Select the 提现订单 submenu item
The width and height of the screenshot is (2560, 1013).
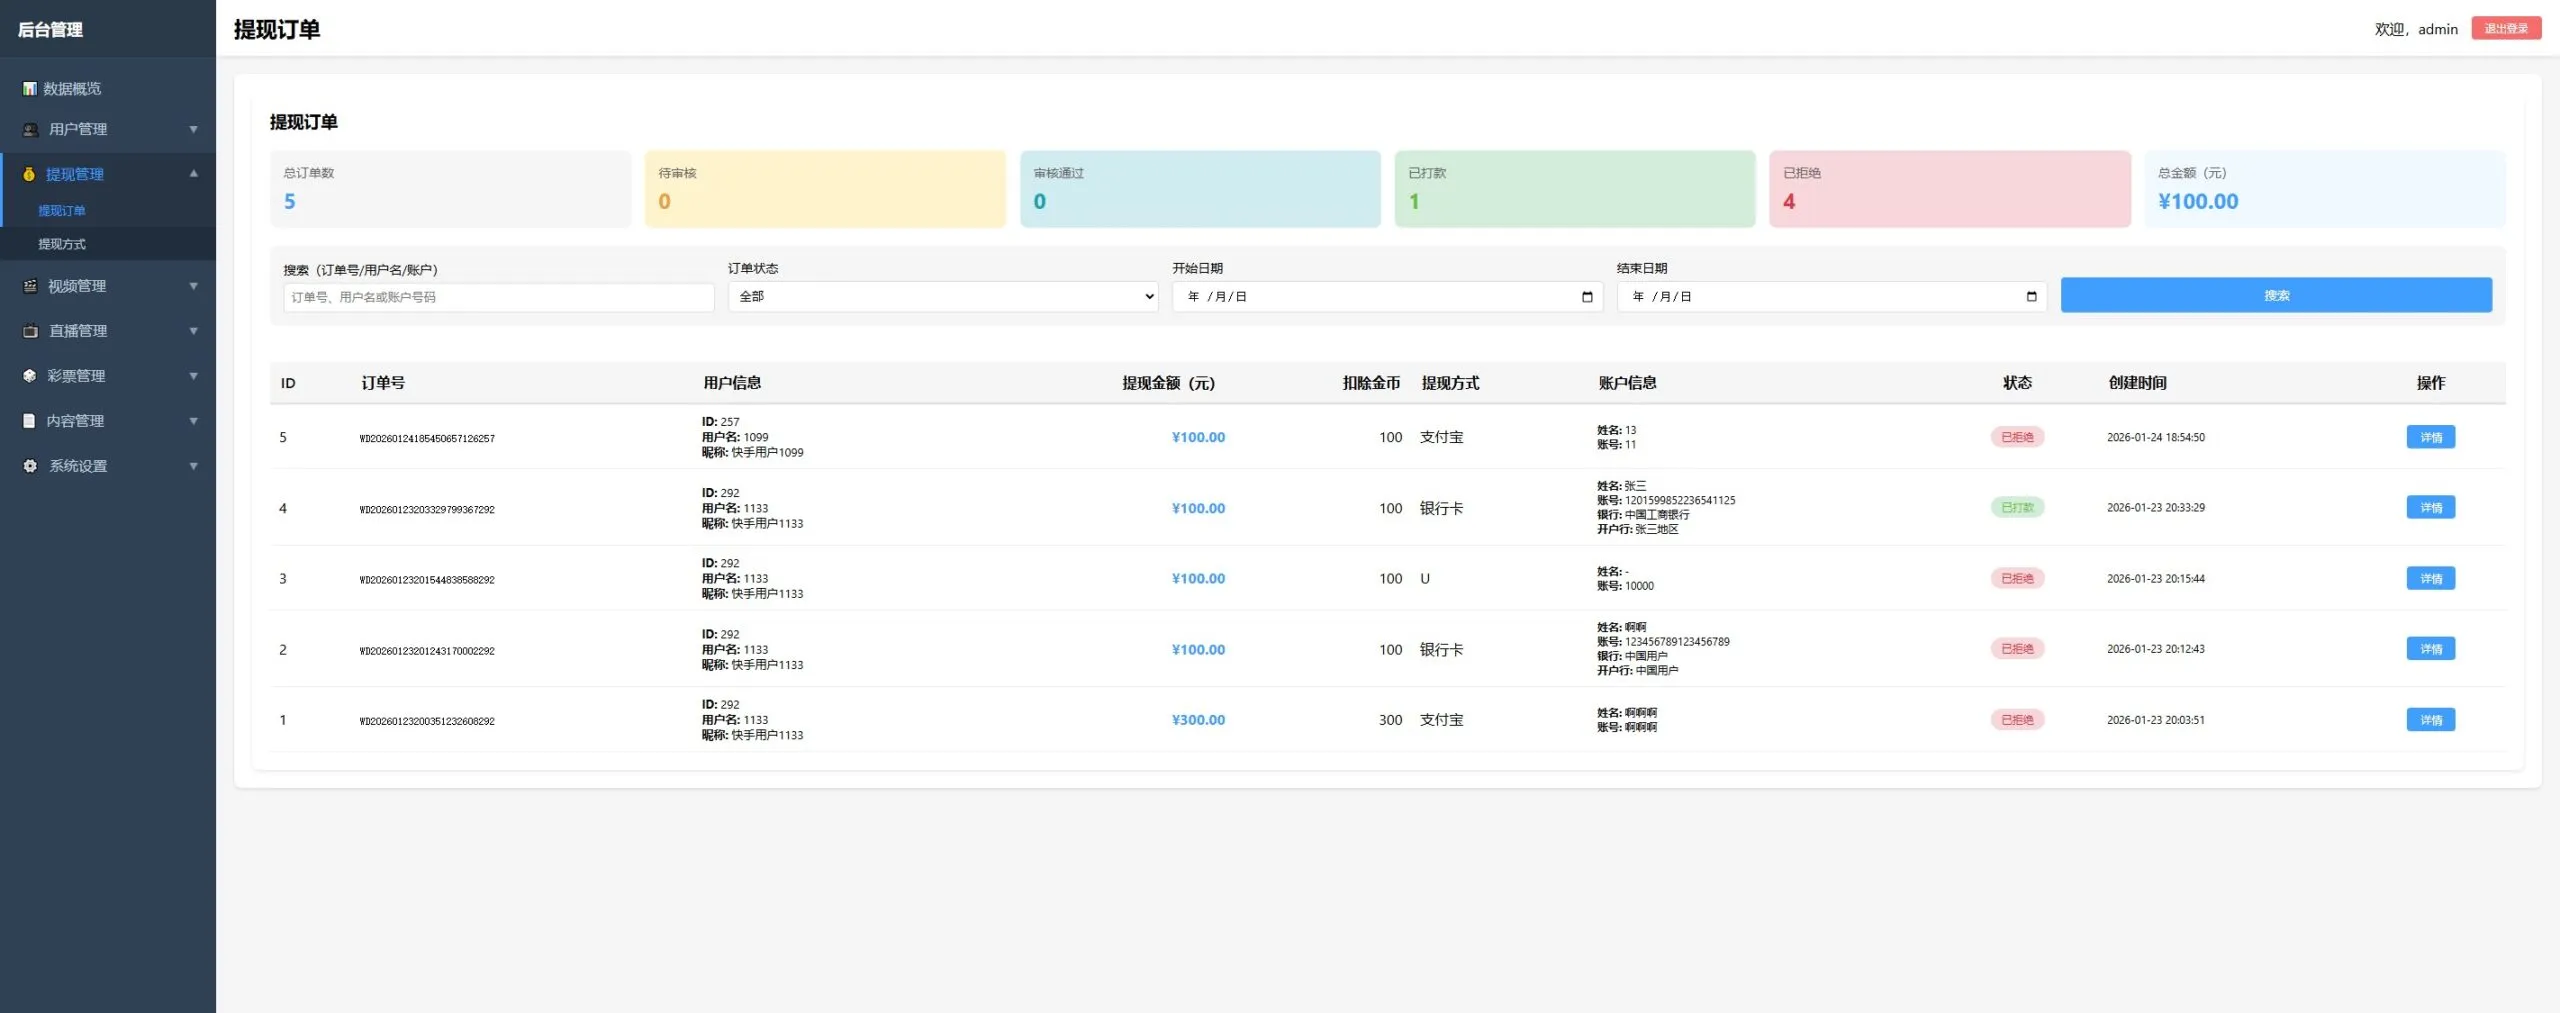coord(108,211)
